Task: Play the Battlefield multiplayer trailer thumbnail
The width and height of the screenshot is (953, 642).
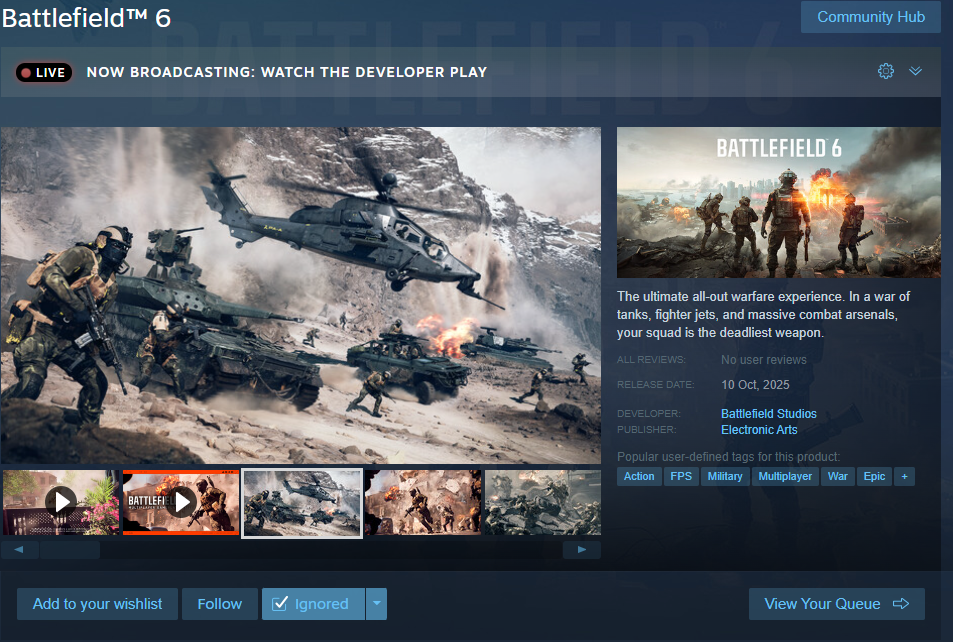Action: [x=181, y=502]
